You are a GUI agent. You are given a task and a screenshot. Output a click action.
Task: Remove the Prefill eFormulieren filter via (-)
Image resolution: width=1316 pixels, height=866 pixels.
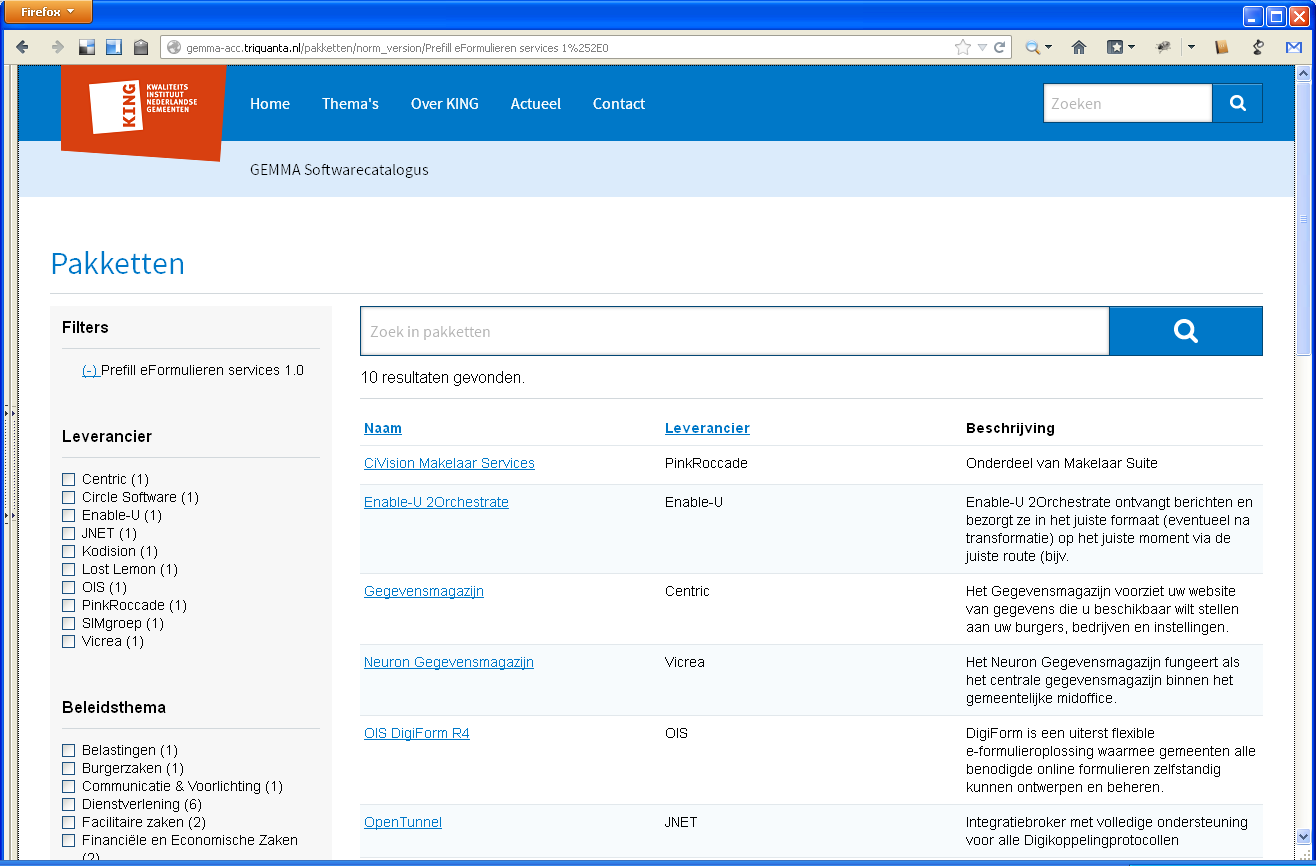click(90, 370)
